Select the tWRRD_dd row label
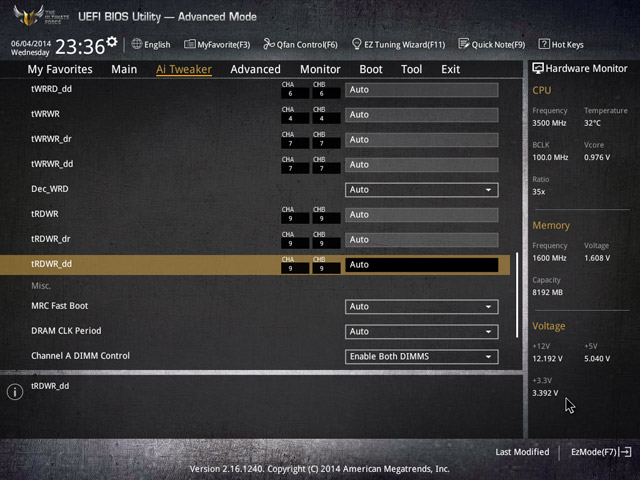Screen dimensions: 640x480 pyautogui.click(x=51, y=89)
